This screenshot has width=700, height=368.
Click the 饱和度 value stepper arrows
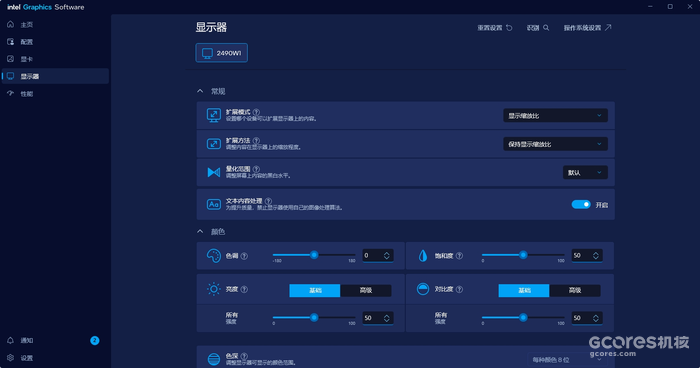(x=596, y=255)
